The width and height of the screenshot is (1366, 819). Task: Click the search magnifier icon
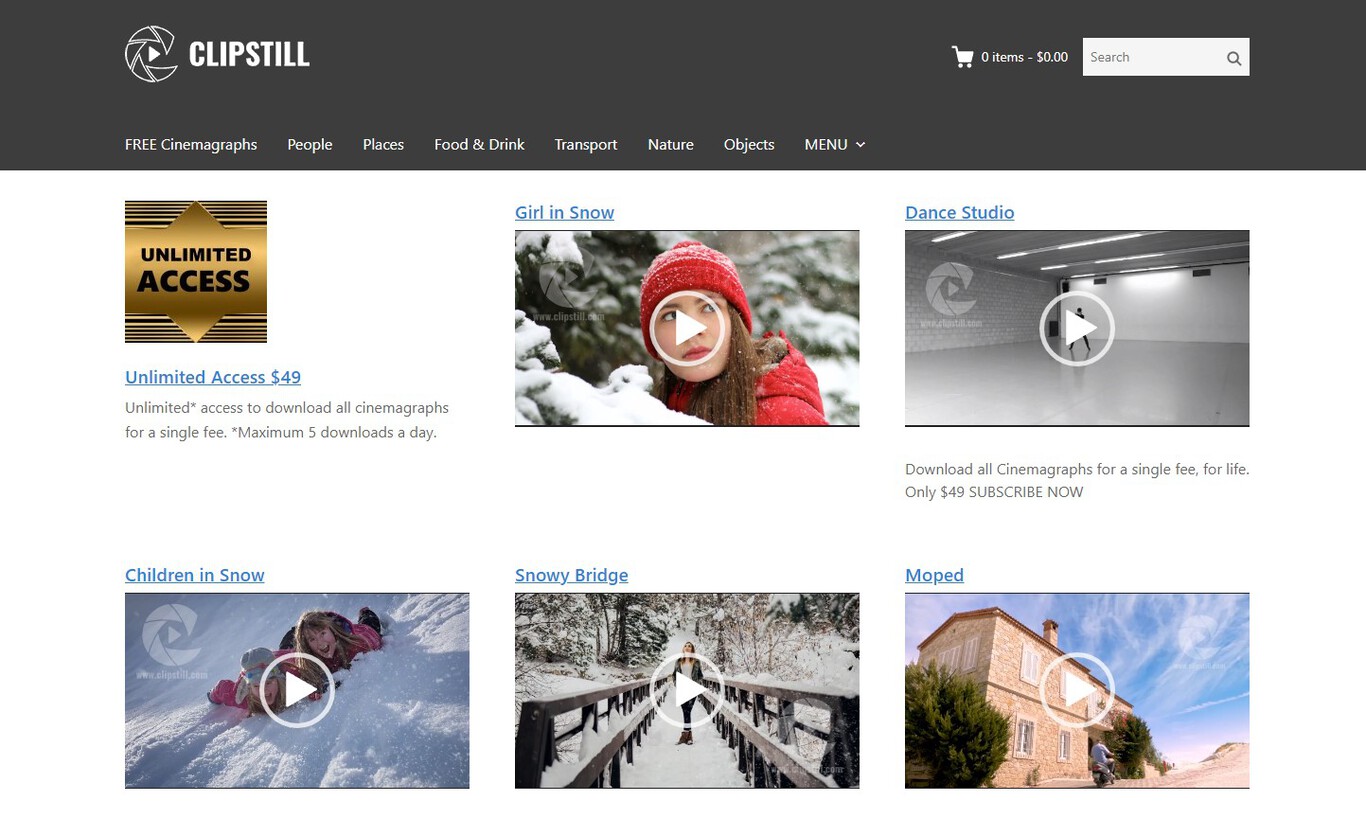(x=1234, y=58)
